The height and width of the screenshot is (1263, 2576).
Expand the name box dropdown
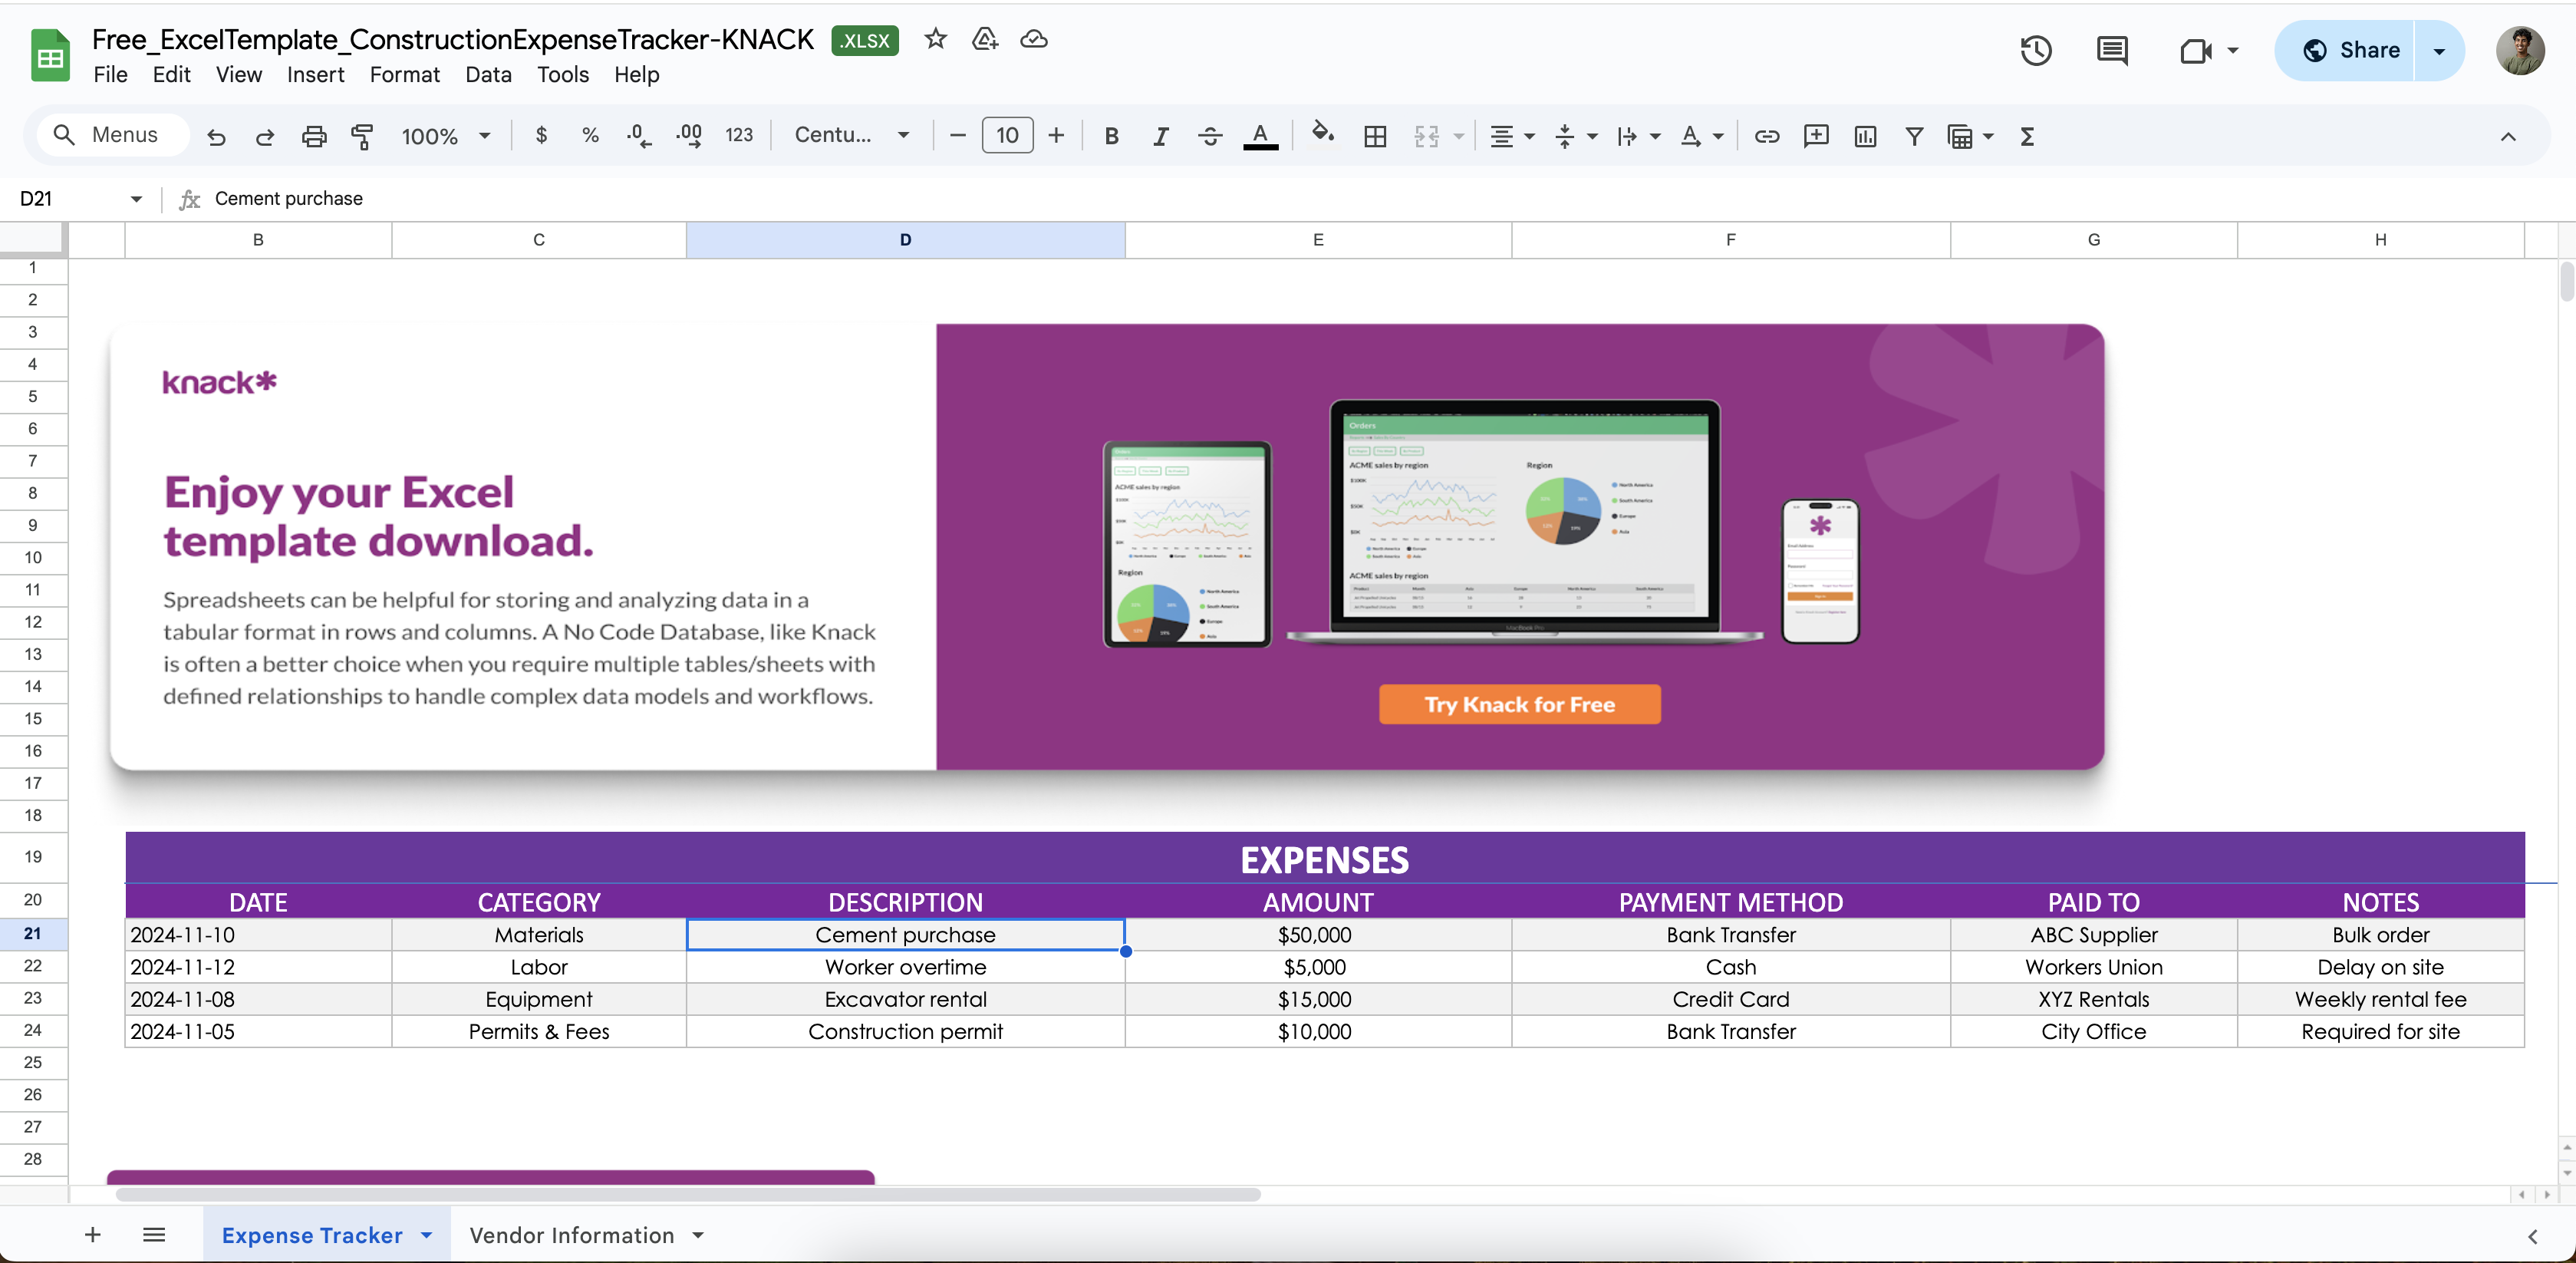(x=137, y=198)
